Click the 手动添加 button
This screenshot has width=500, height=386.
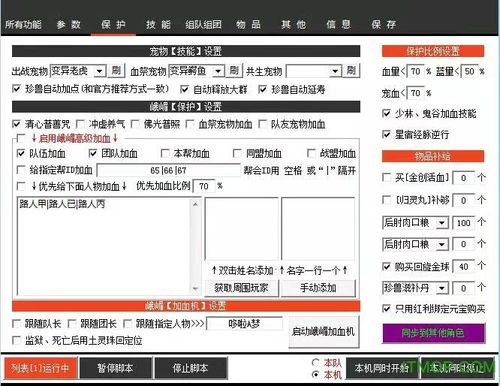point(318,288)
